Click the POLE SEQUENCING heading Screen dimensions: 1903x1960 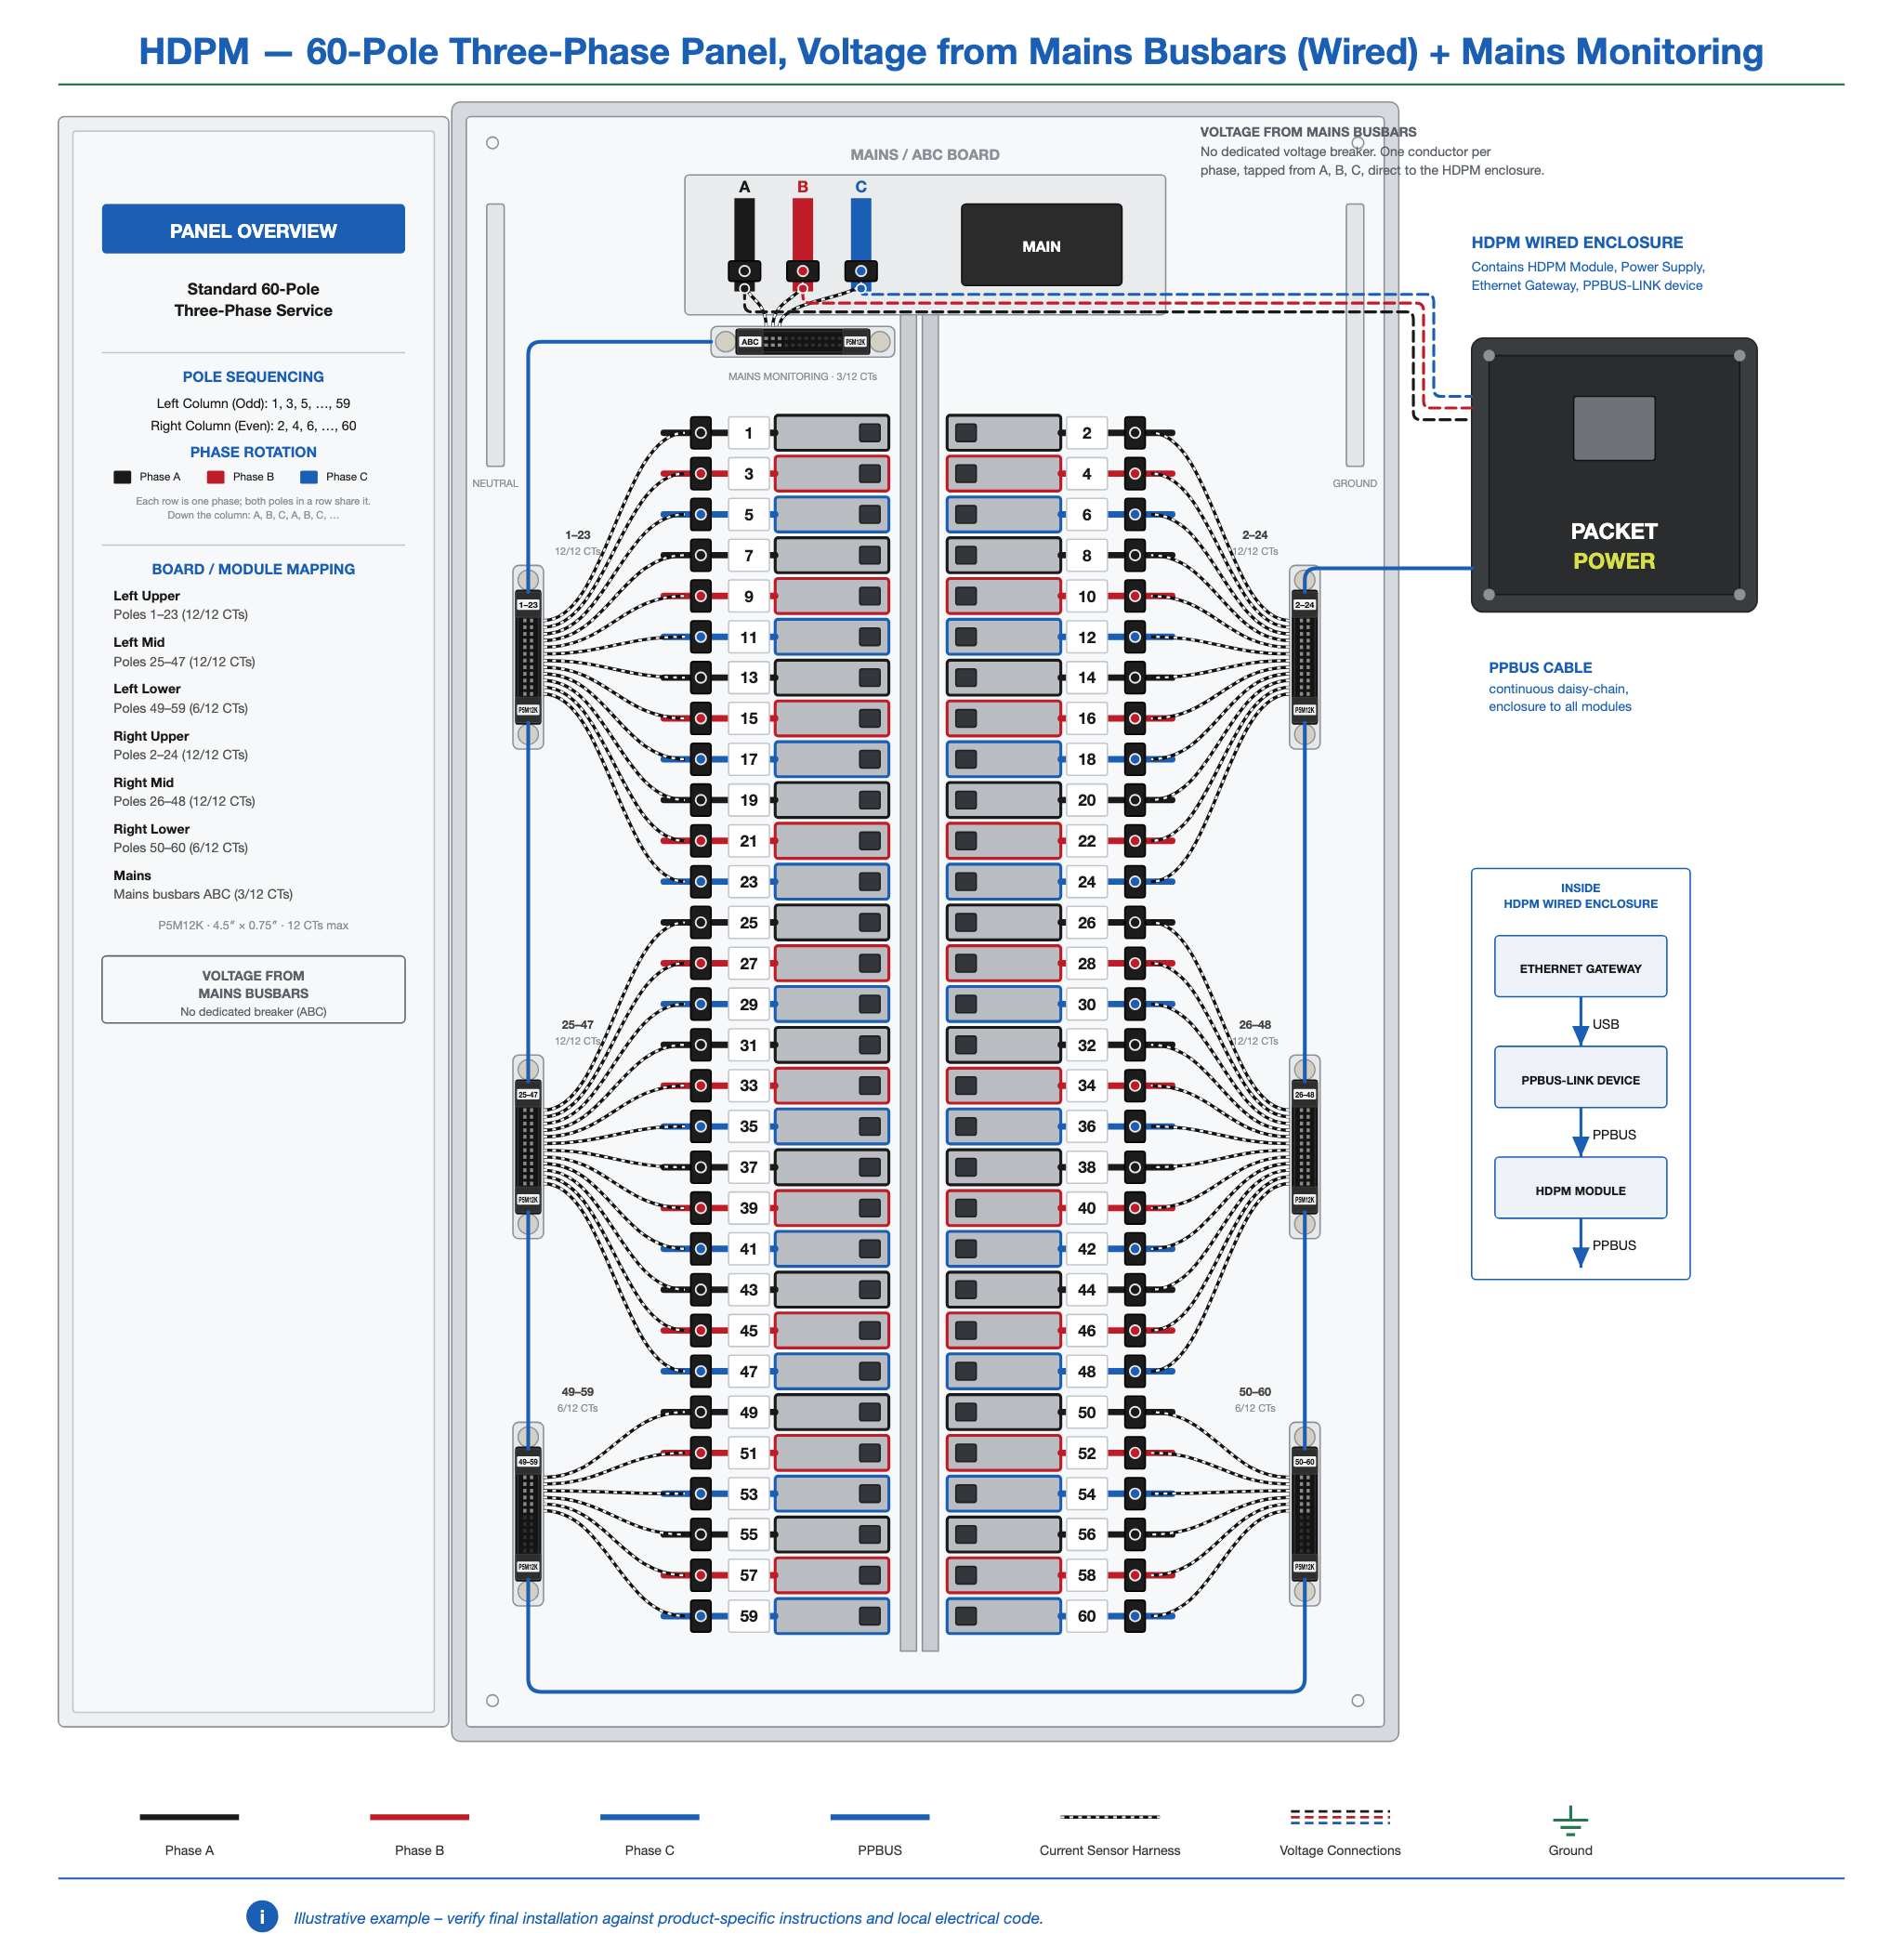click(x=253, y=377)
